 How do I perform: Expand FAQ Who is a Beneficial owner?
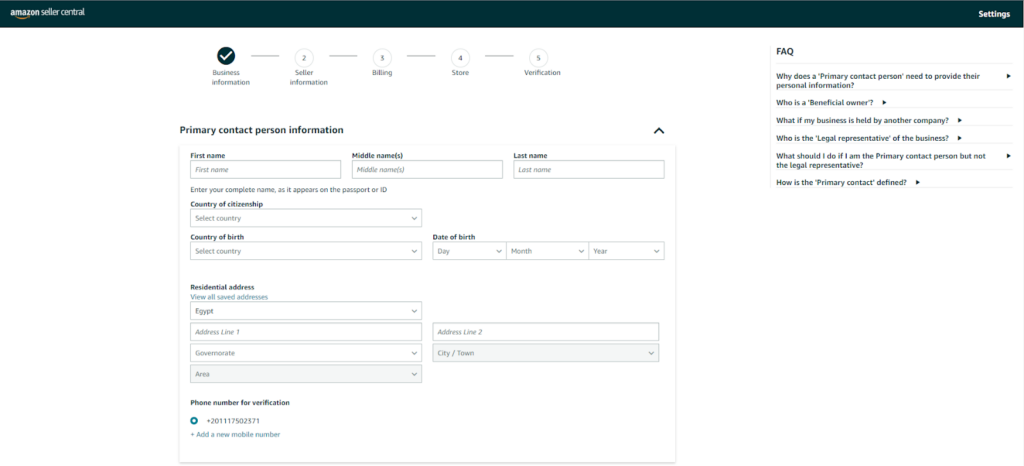click(x=831, y=102)
